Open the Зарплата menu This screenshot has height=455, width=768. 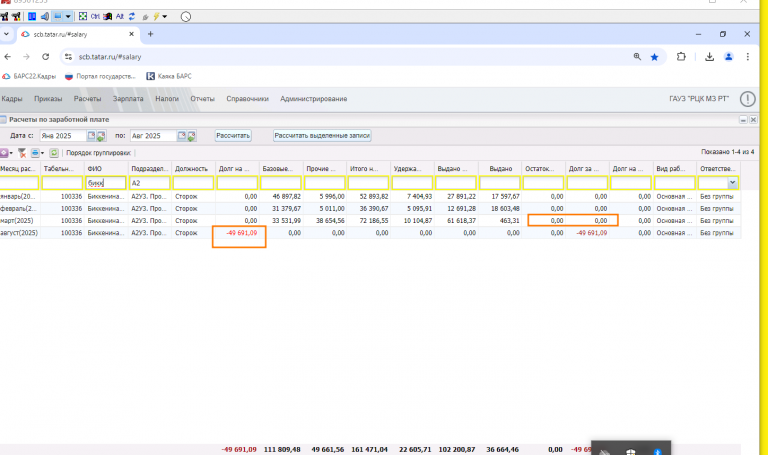tap(128, 99)
